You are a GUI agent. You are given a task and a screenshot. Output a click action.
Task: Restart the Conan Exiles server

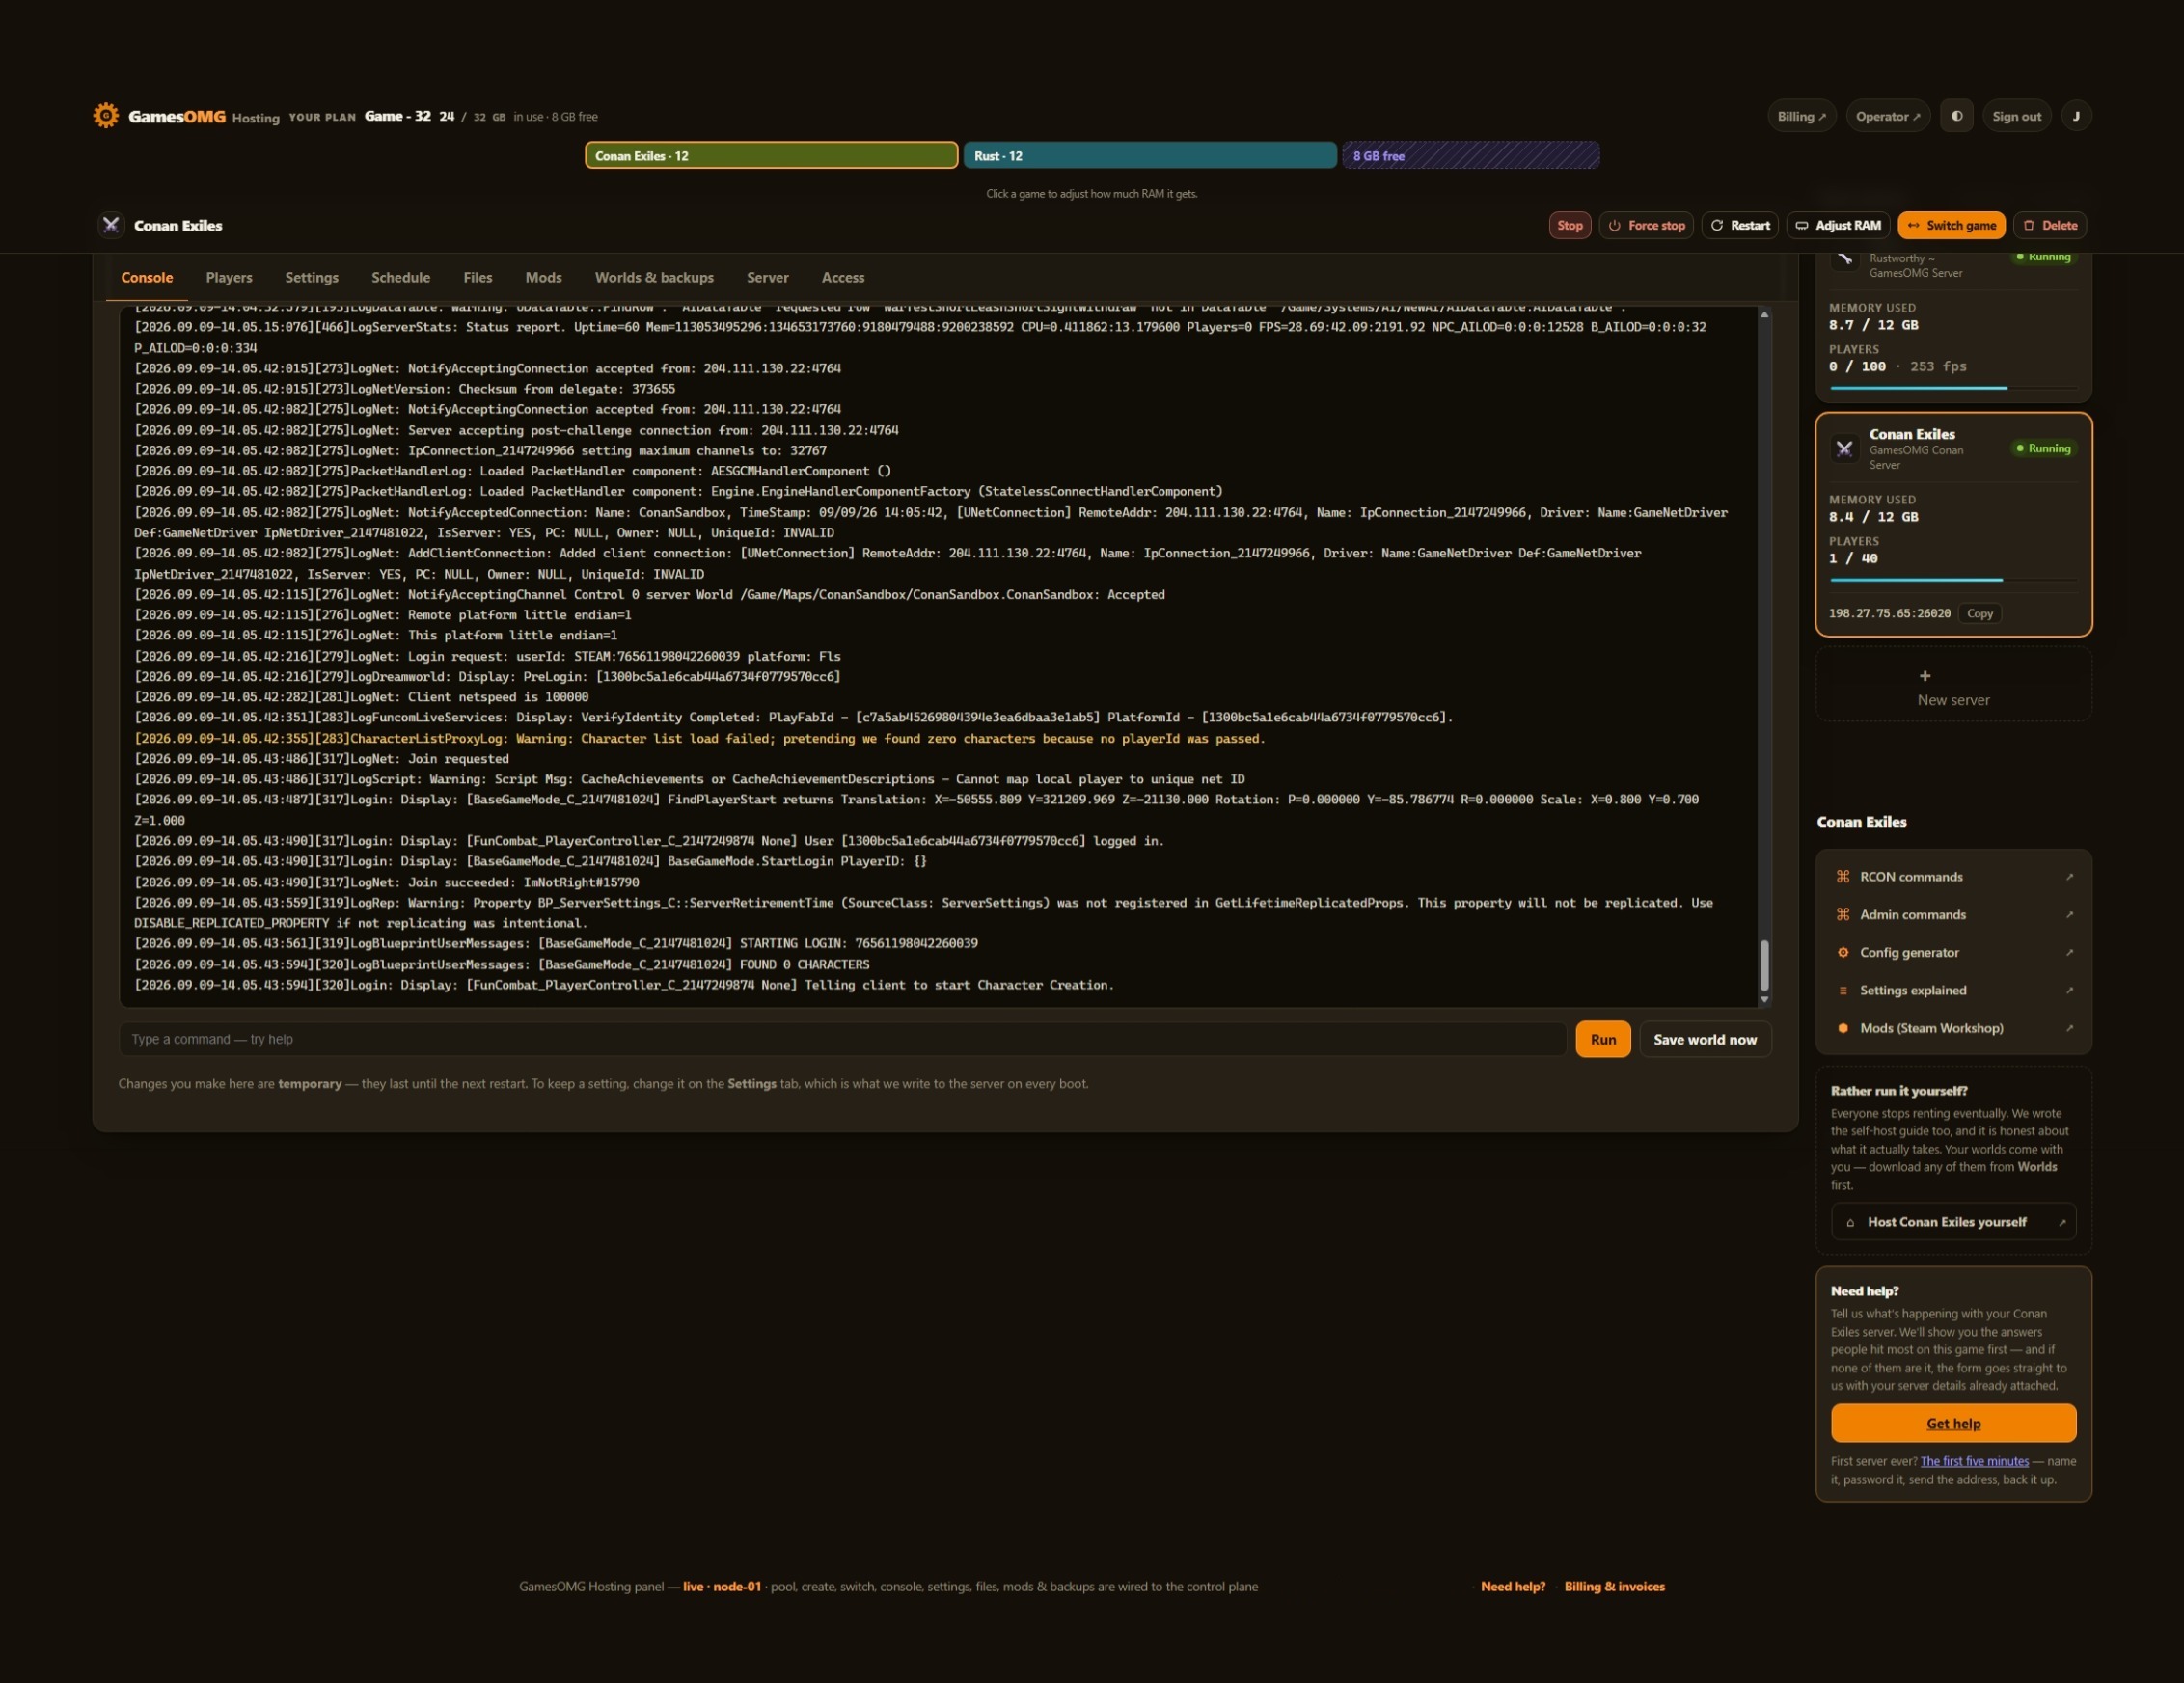point(1740,225)
